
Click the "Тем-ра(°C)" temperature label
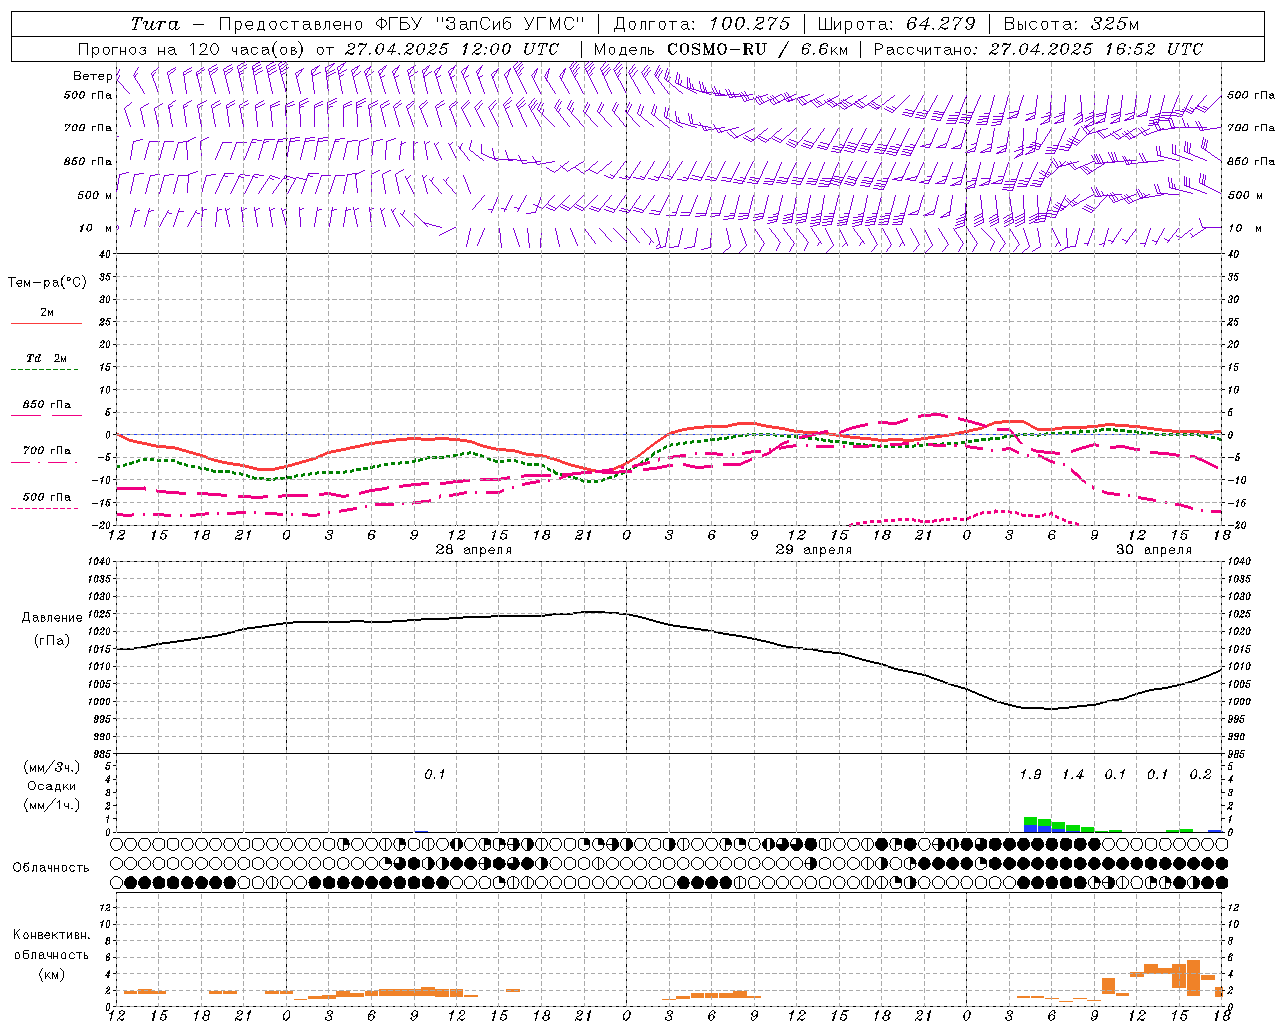[47, 283]
